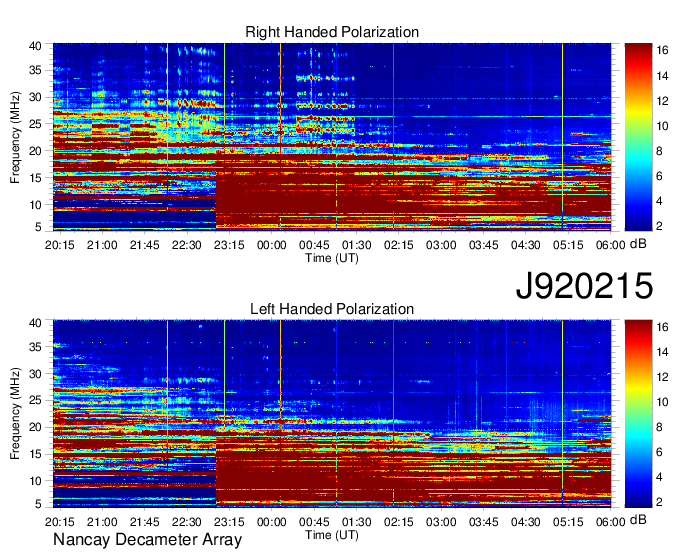Click the top plot's 'Time (UT)' axis label

[x=332, y=258]
